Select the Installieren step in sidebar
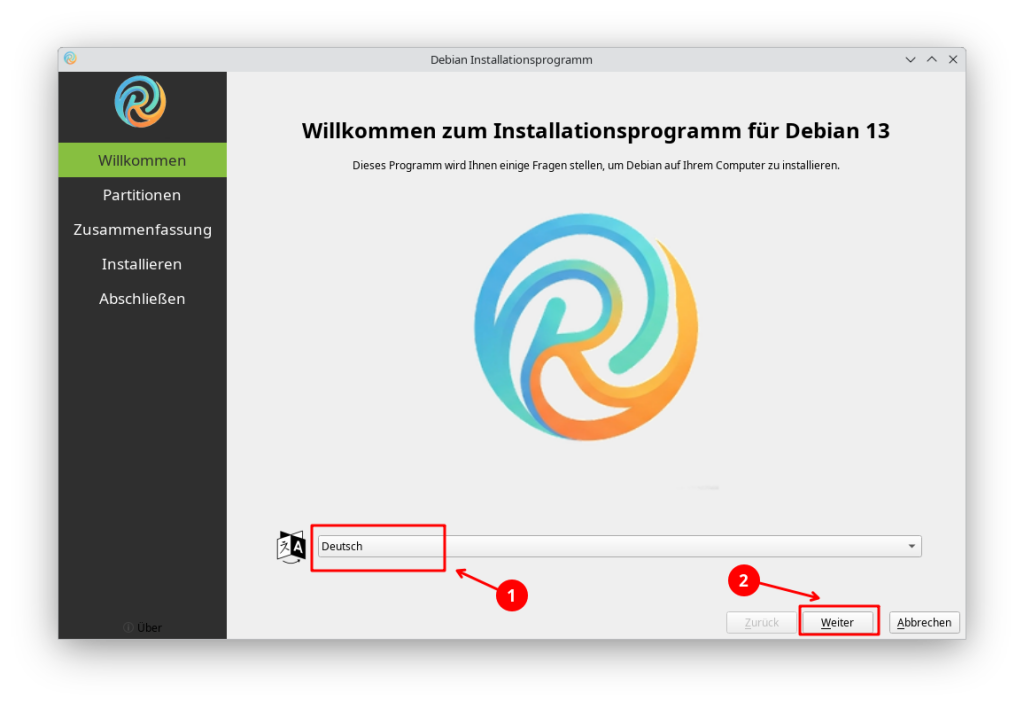The image size is (1024, 708). coord(142,264)
